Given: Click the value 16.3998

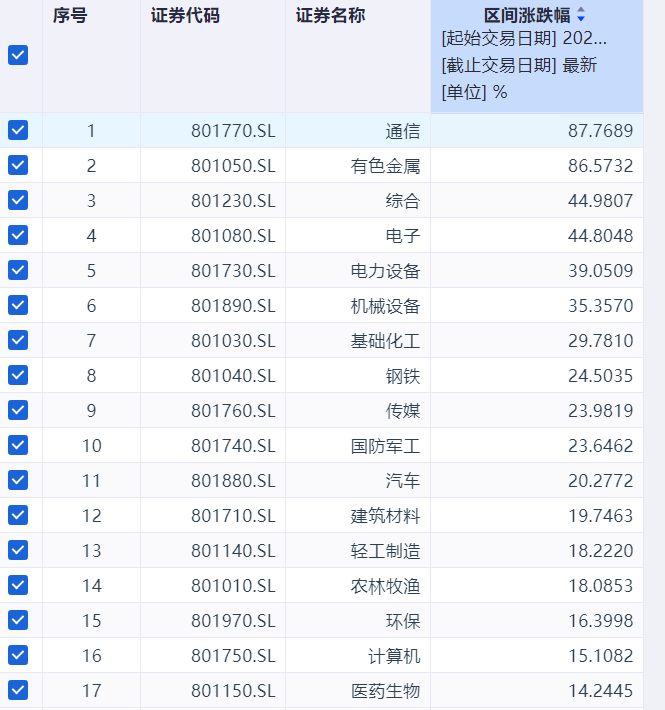Looking at the screenshot, I should pyautogui.click(x=601, y=621).
